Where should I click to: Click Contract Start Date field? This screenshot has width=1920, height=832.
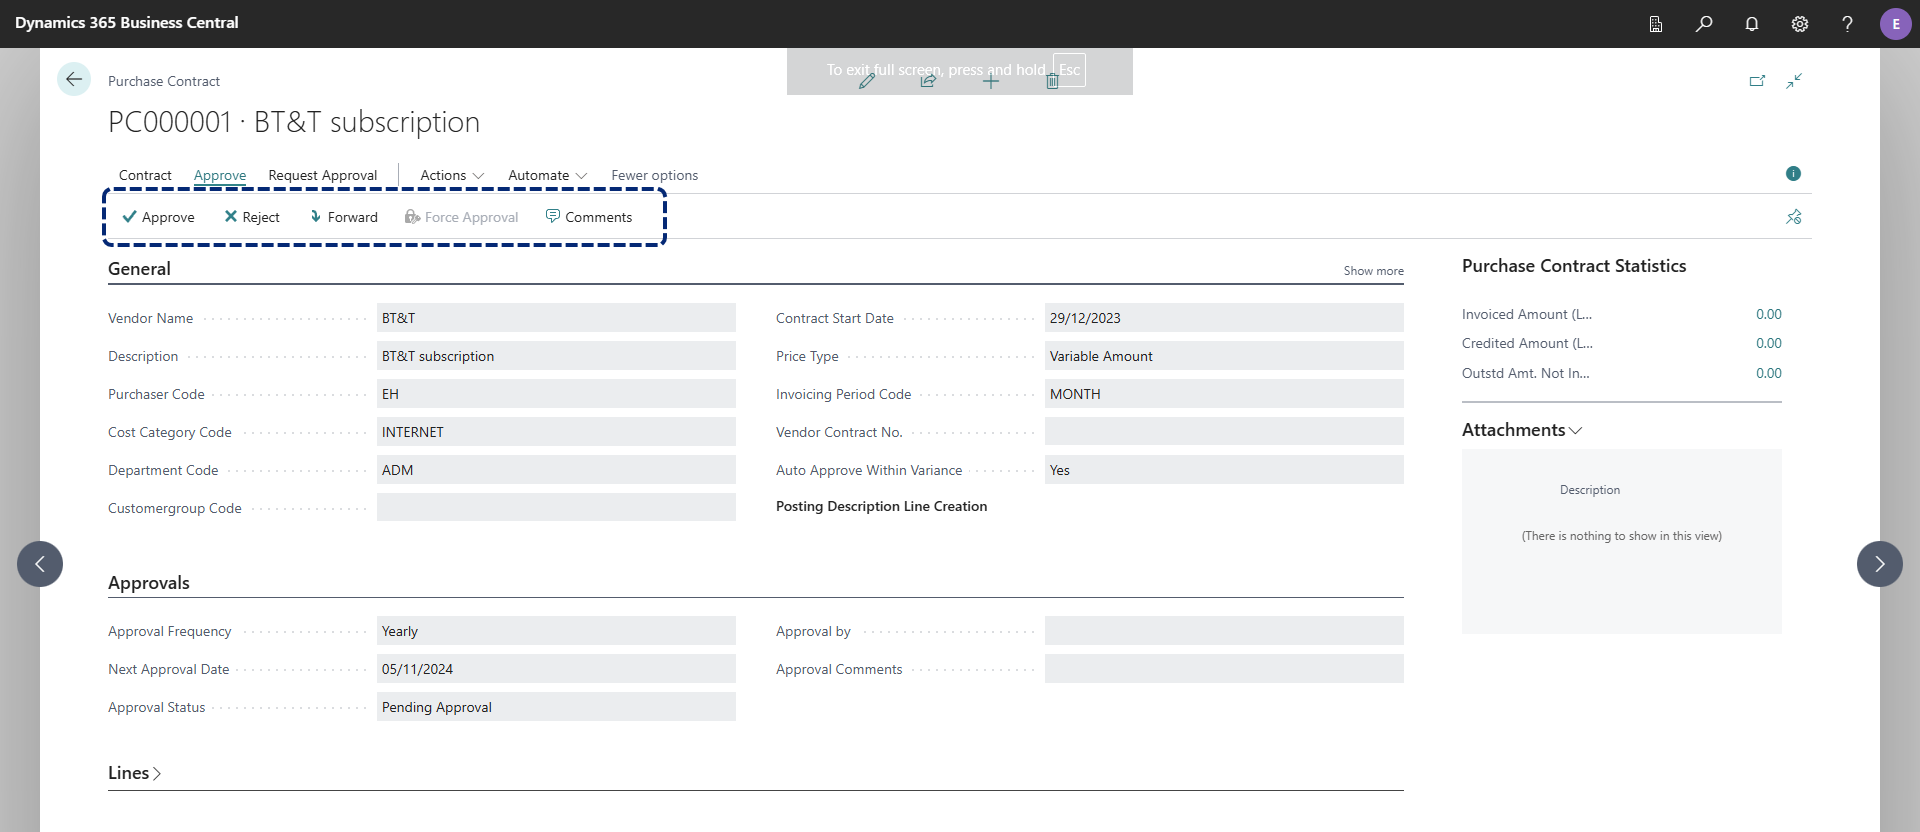point(1224,318)
